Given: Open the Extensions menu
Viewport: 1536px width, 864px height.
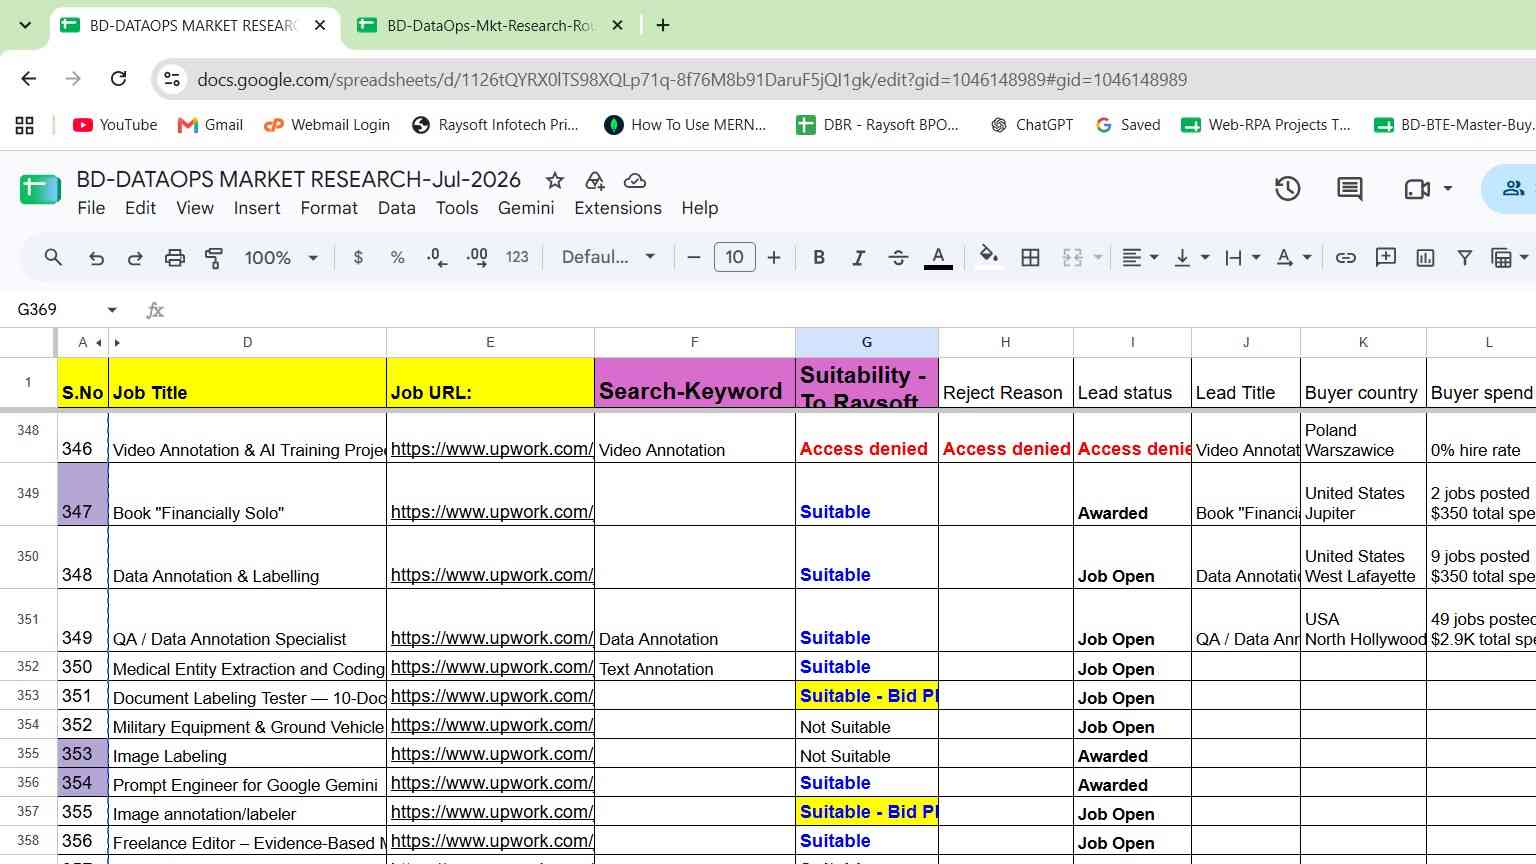Looking at the screenshot, I should 617,208.
